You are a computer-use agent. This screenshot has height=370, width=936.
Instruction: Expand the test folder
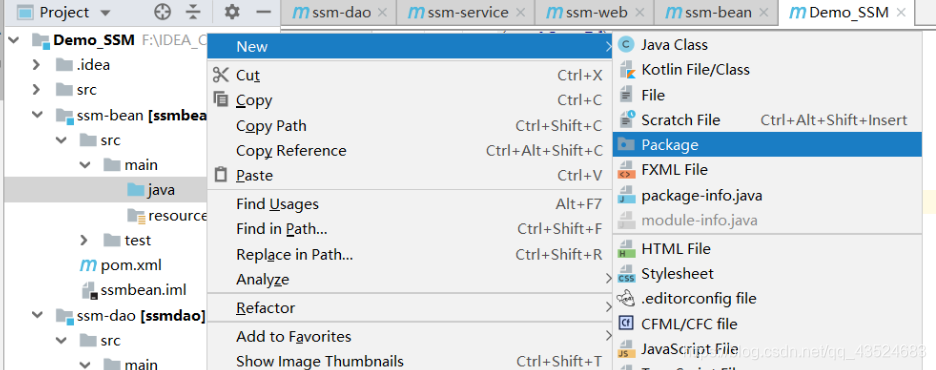click(x=84, y=240)
